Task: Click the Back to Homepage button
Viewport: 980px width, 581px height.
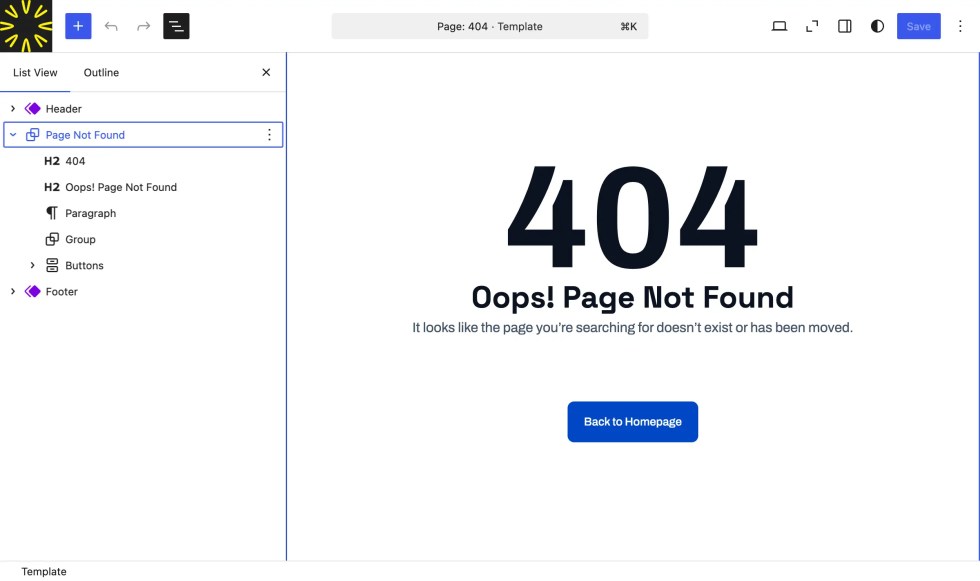Action: 632,422
